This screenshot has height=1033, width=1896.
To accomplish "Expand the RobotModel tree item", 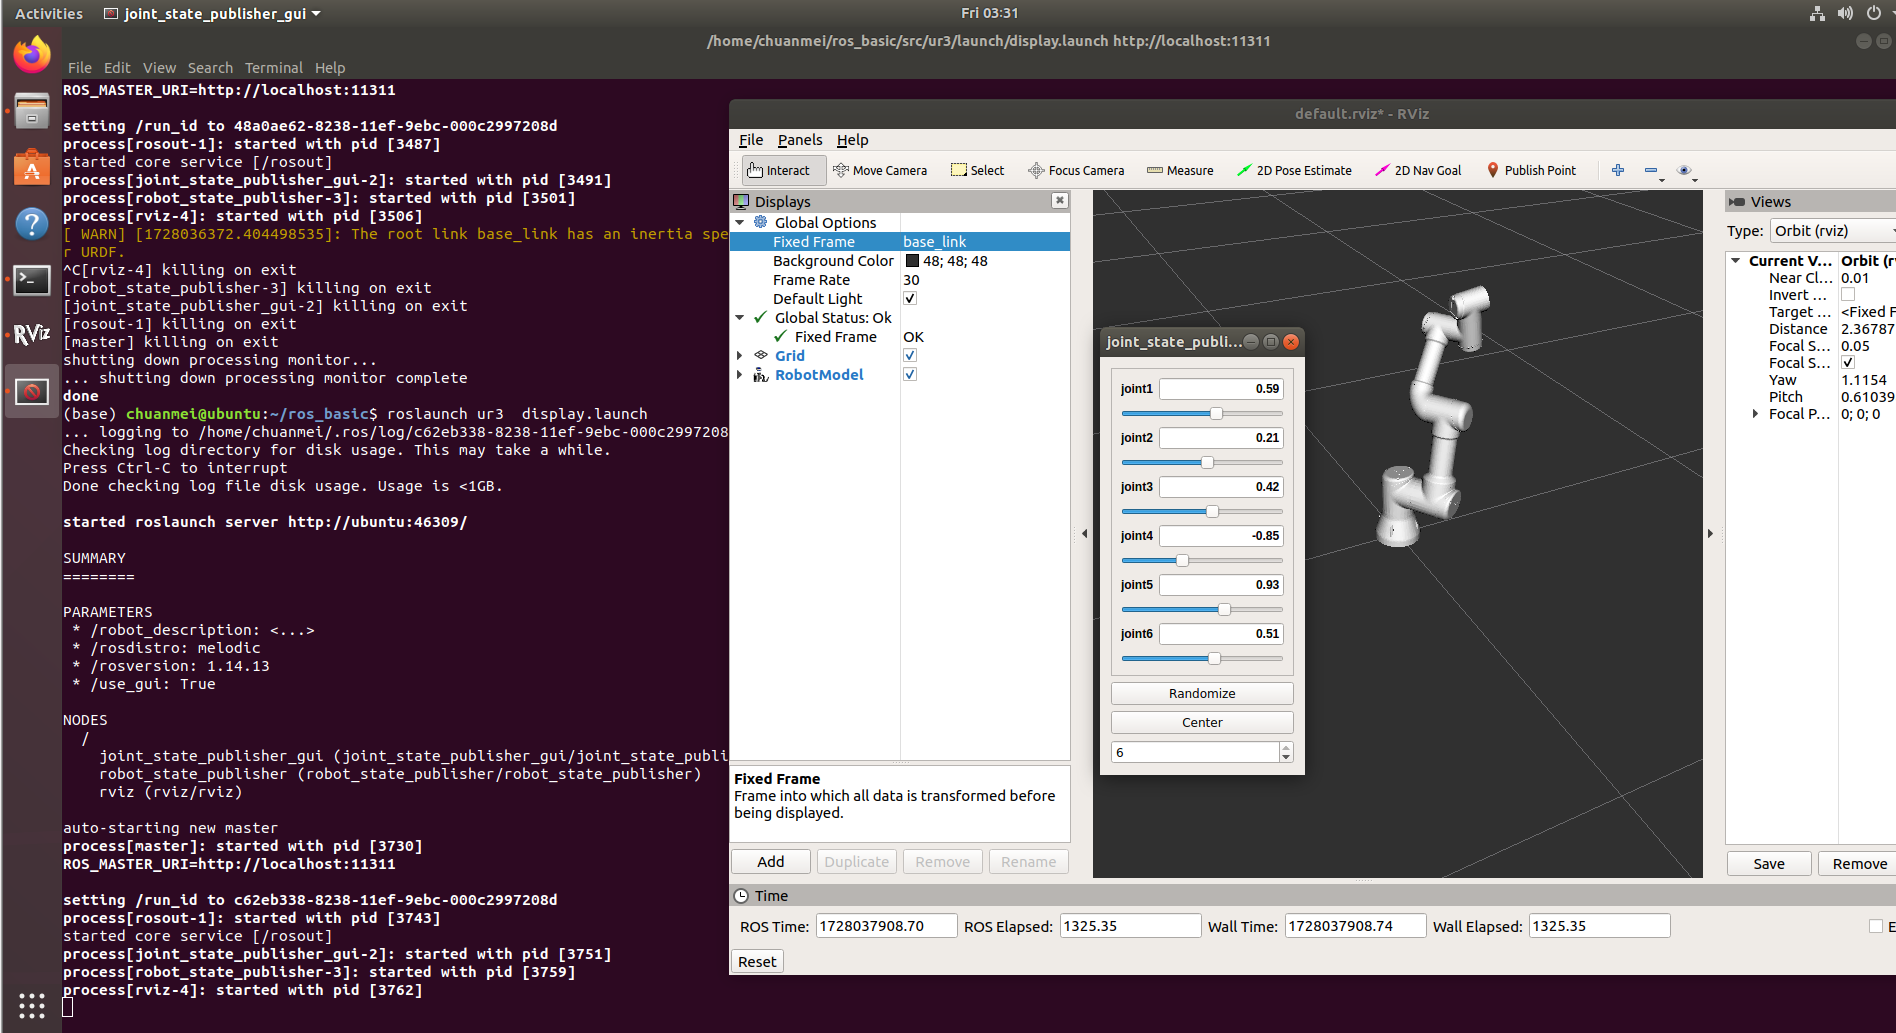I will (x=739, y=374).
